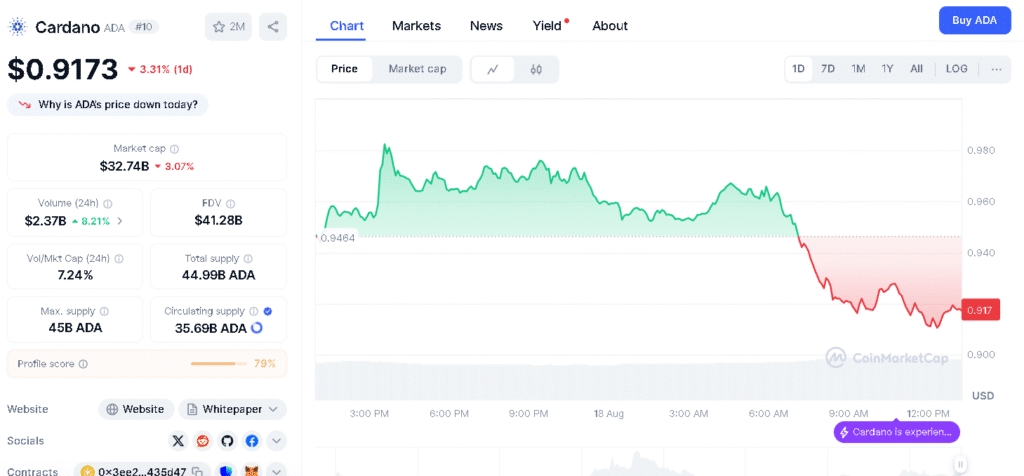Click the 0.917 current price label
1024x476 pixels.
(x=981, y=310)
